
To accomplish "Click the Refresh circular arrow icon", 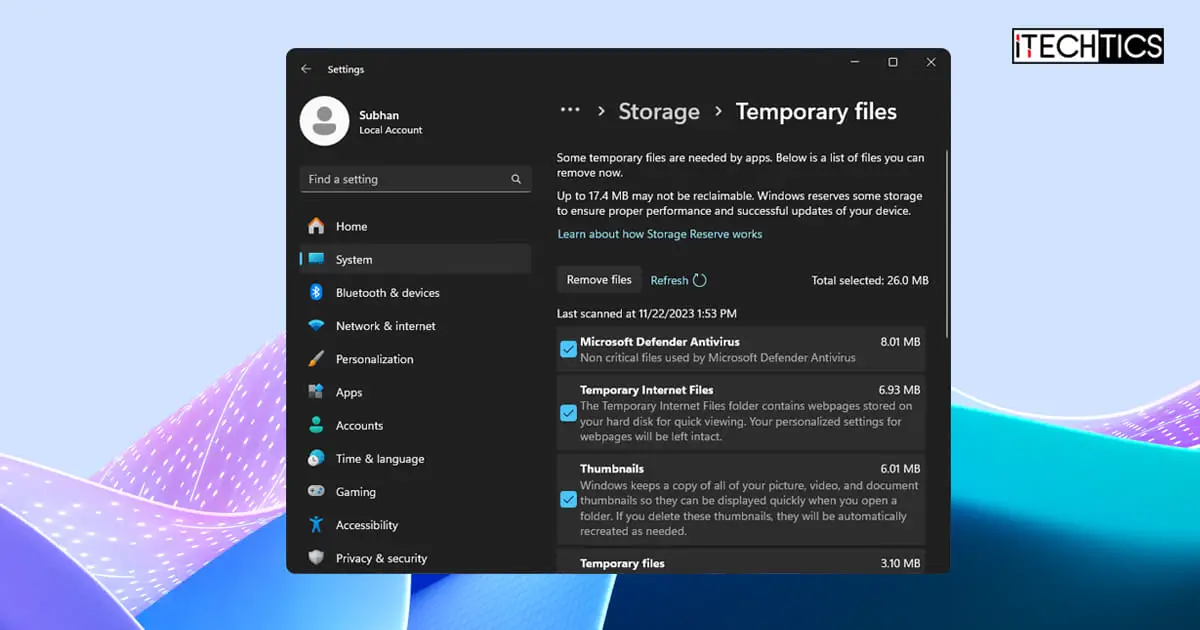I will point(700,280).
